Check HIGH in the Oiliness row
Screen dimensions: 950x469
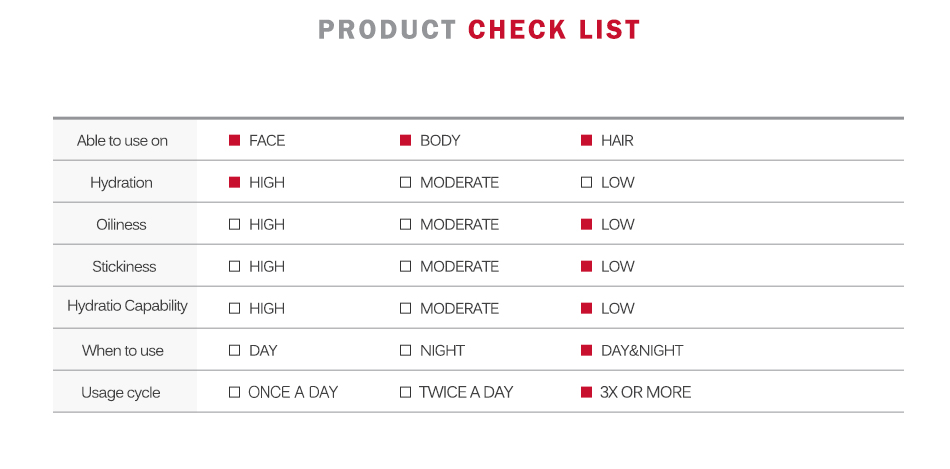(235, 225)
